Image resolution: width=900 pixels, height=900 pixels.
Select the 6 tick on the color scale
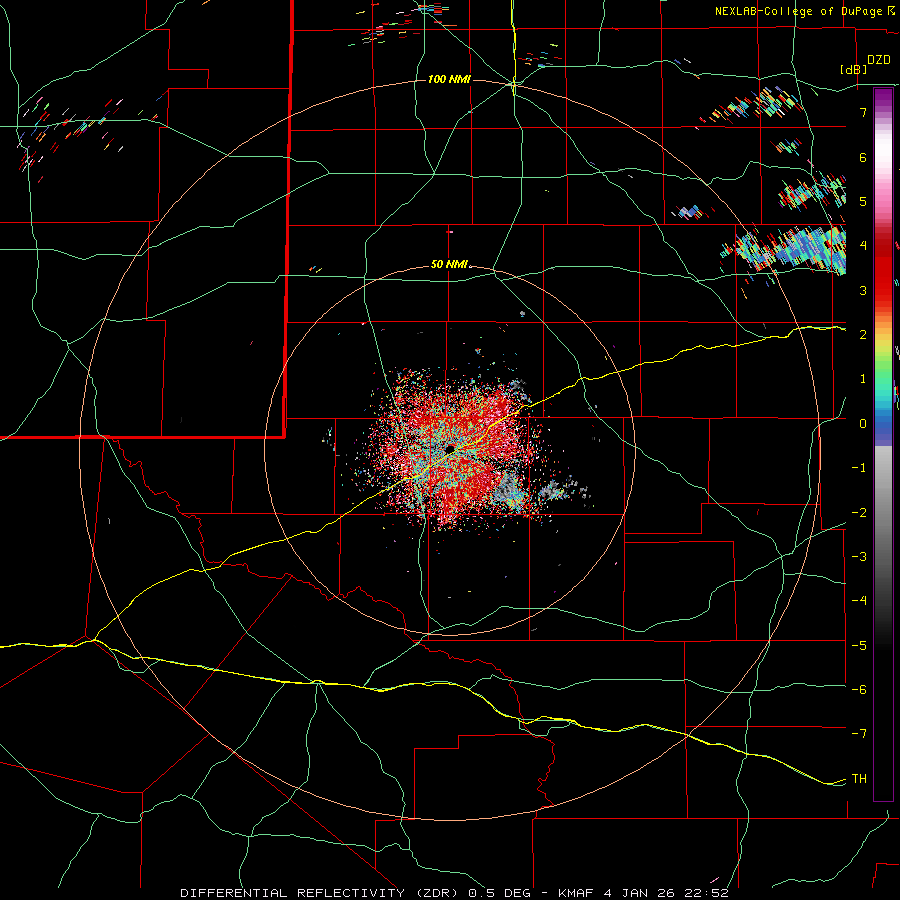pos(863,157)
